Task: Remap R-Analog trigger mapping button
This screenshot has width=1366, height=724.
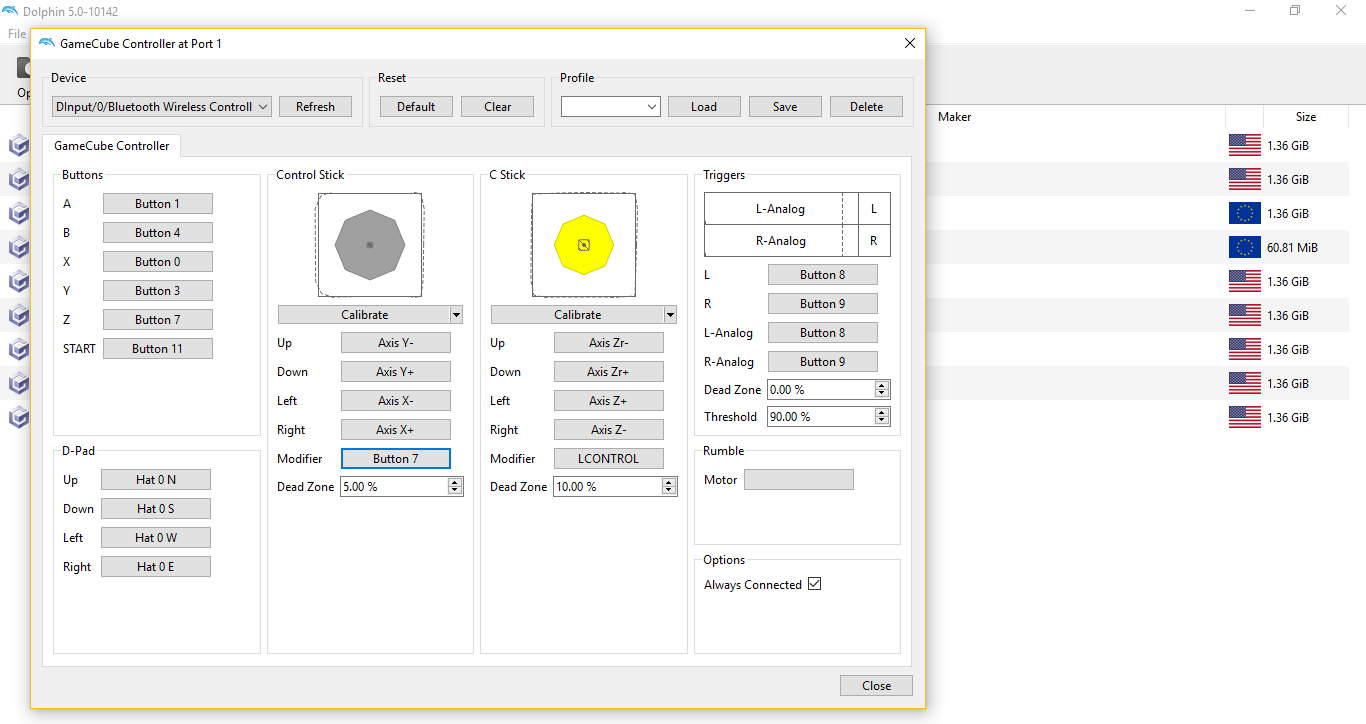Action: [823, 361]
